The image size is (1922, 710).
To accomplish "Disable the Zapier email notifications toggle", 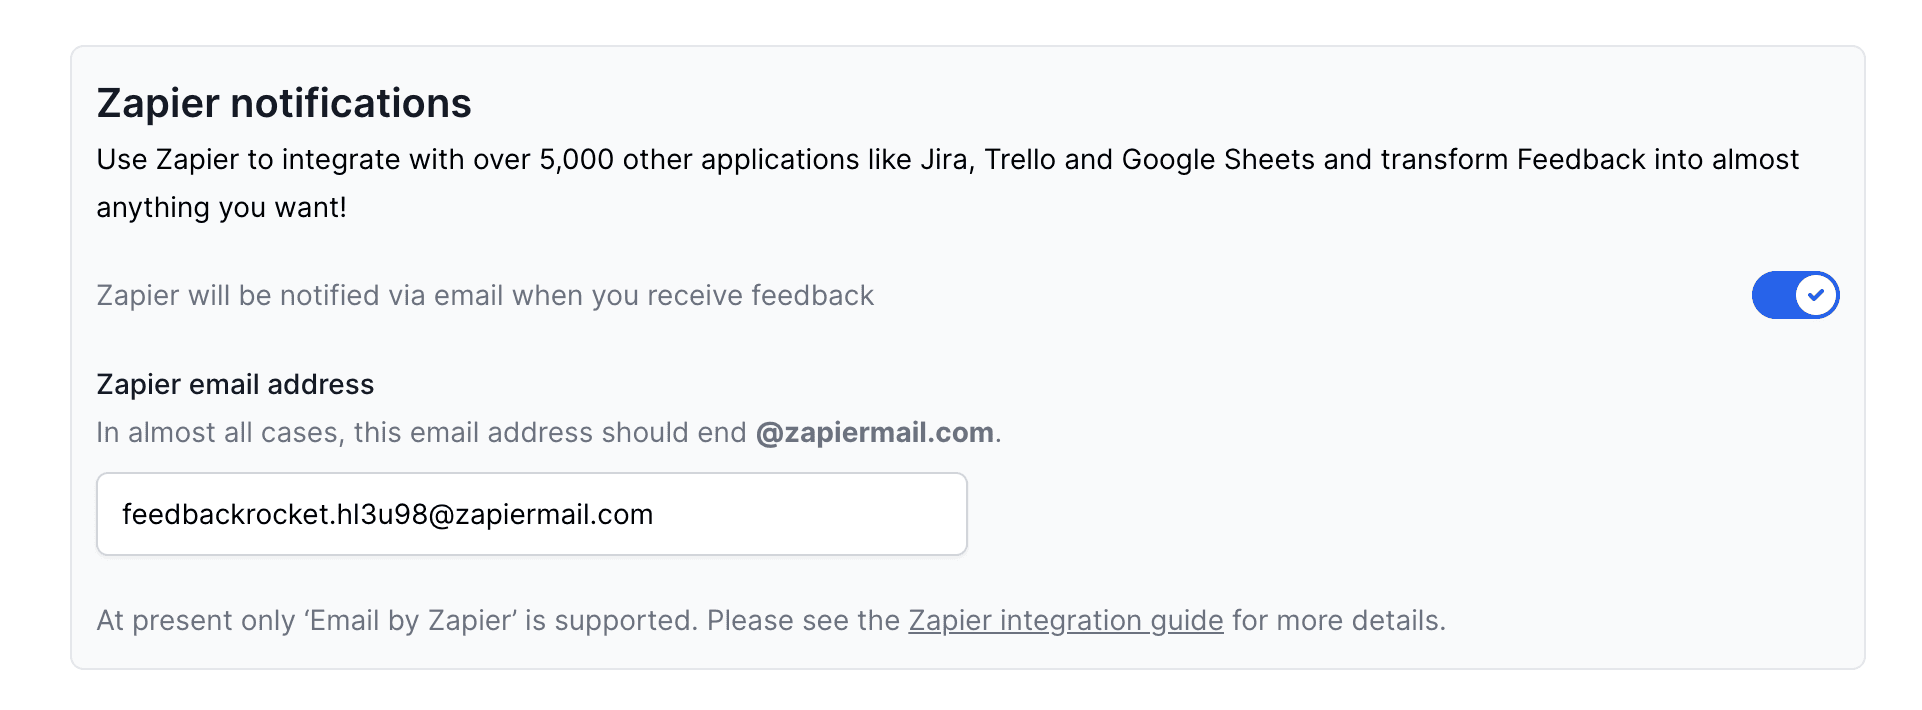I will (1795, 295).
